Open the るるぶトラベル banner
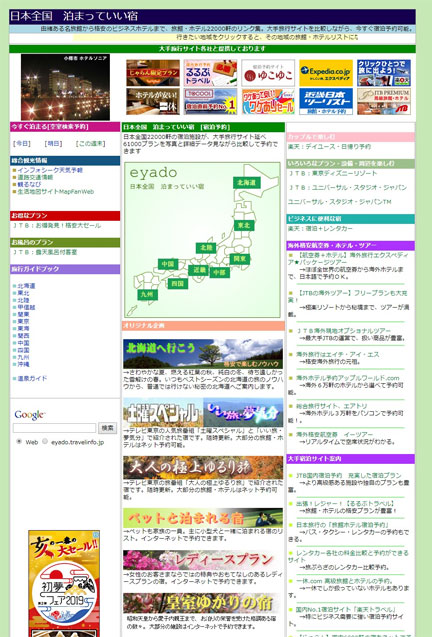 pos(210,73)
